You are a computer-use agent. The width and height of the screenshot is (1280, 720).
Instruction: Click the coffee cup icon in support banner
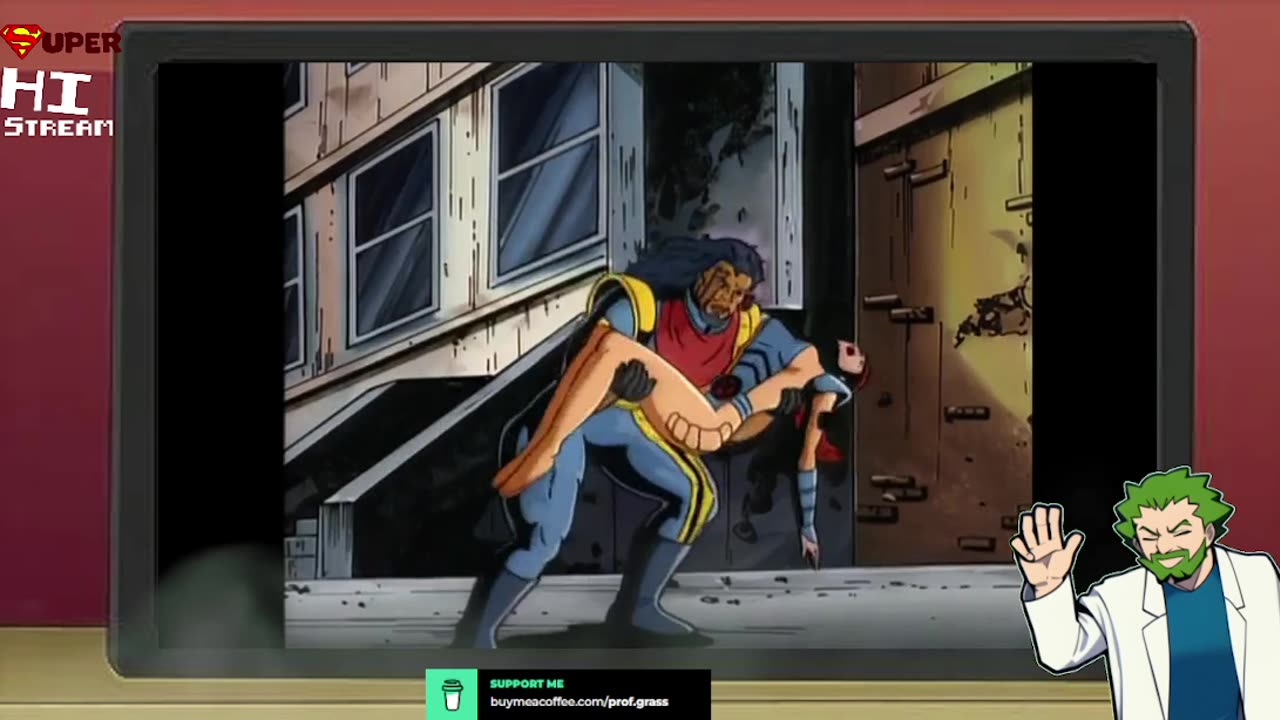pyautogui.click(x=452, y=694)
